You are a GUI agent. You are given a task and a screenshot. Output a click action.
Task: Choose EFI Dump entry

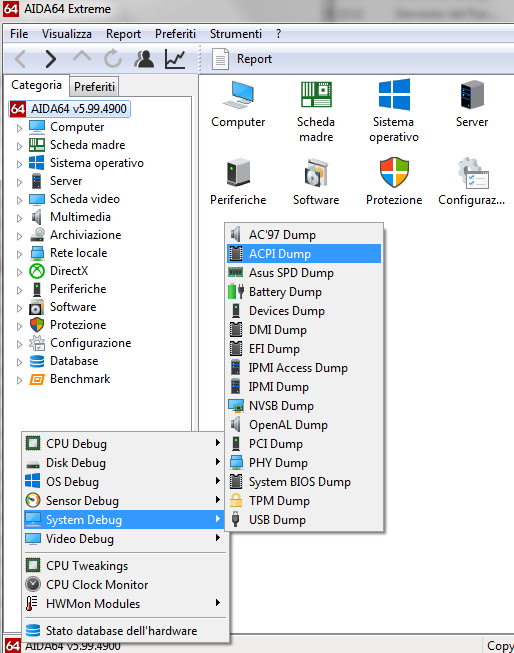point(304,349)
